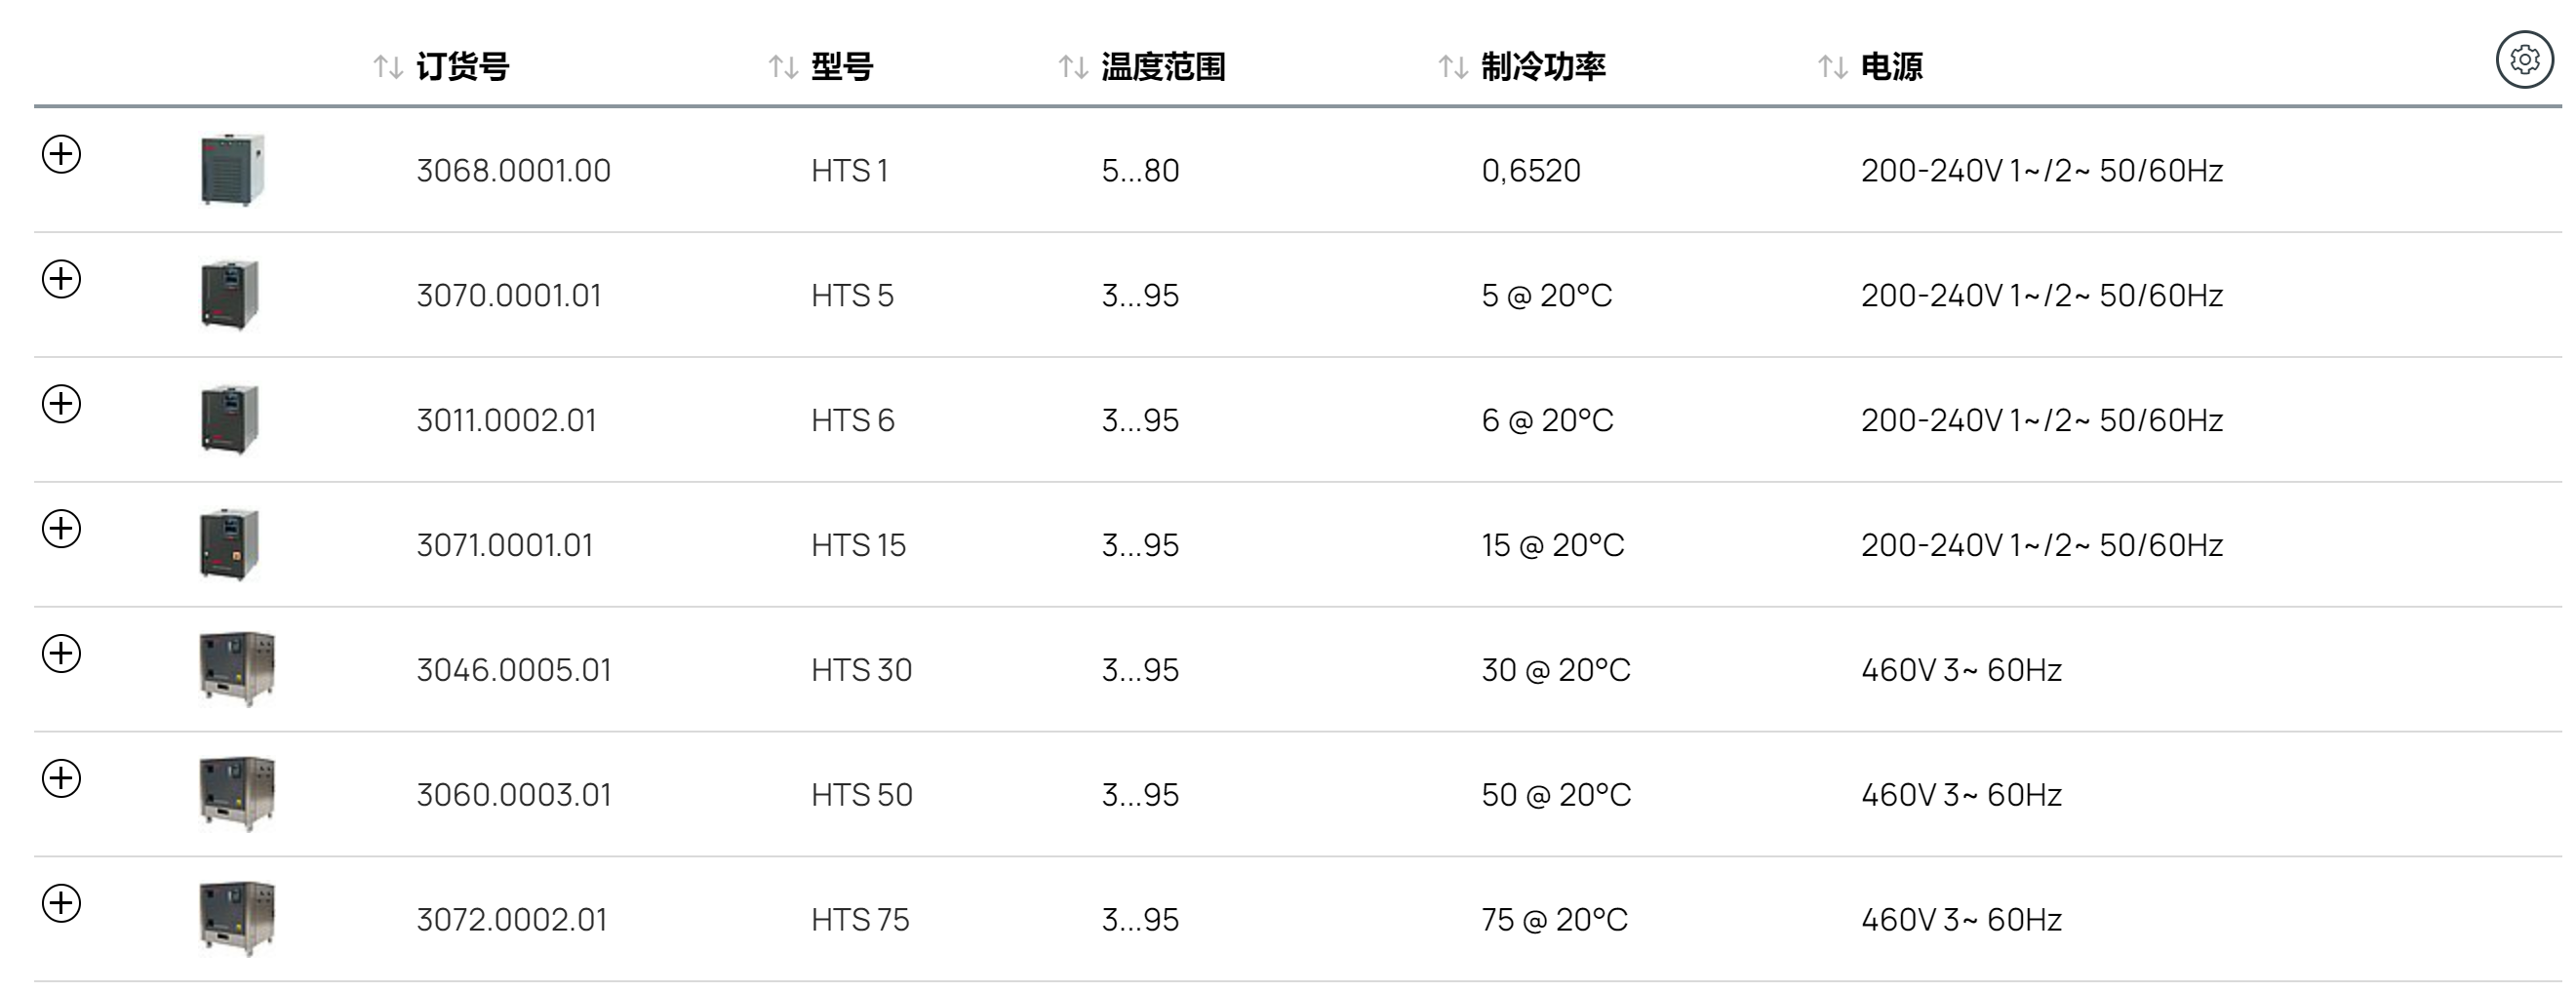The width and height of the screenshot is (2576, 992).
Task: Click the HTS 15 product image
Action: coord(230,544)
